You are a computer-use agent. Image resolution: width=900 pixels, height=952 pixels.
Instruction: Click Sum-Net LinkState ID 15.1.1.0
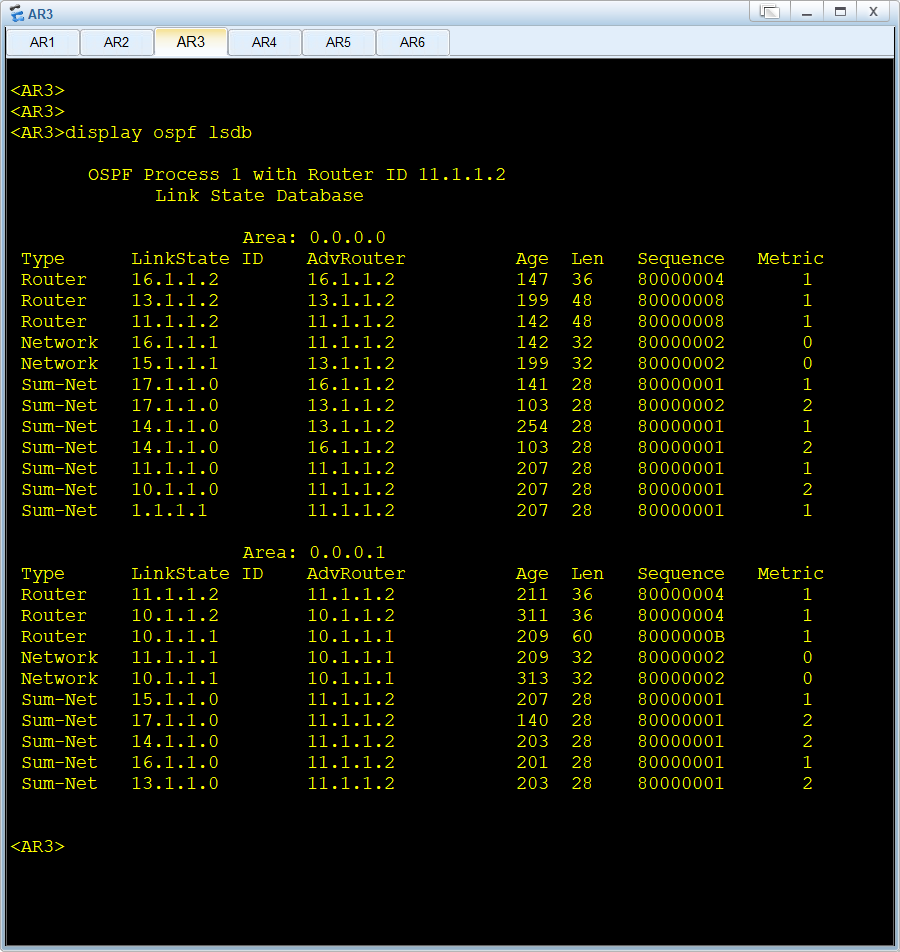point(176,699)
